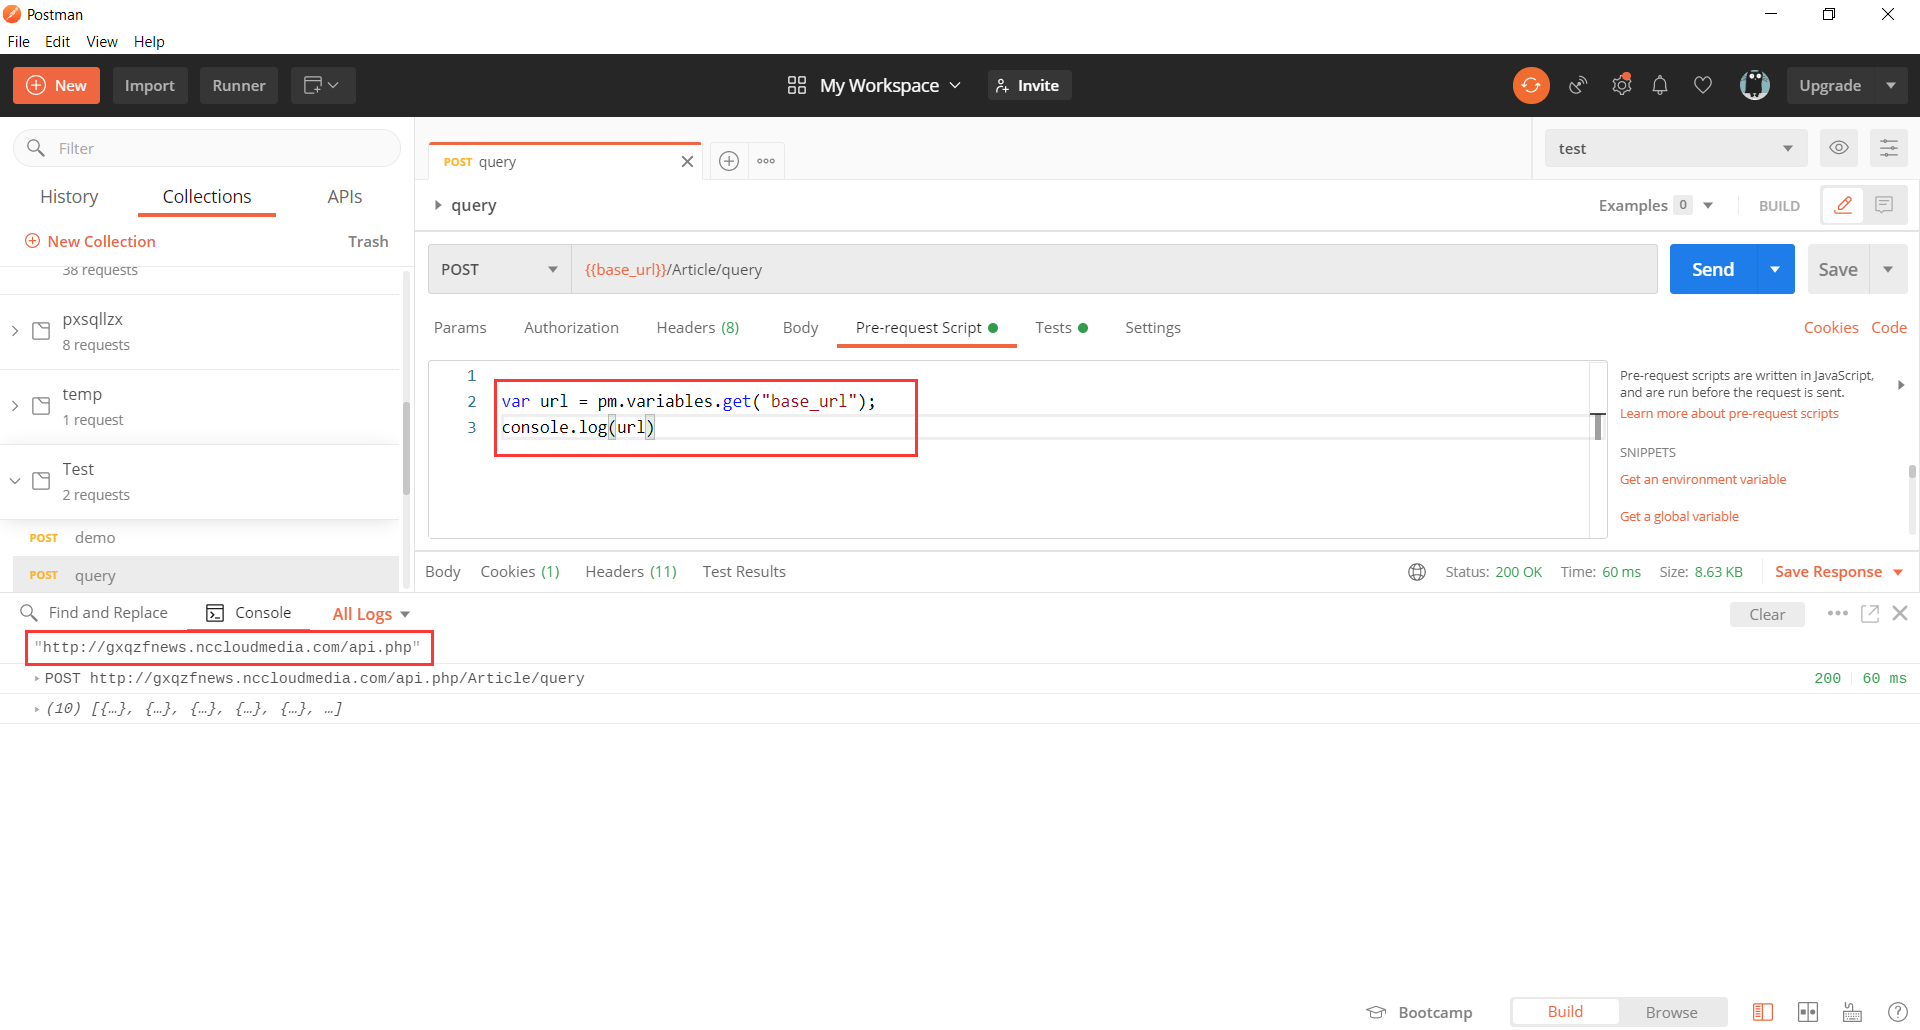
Task: Click the Filter search field
Action: click(x=207, y=148)
